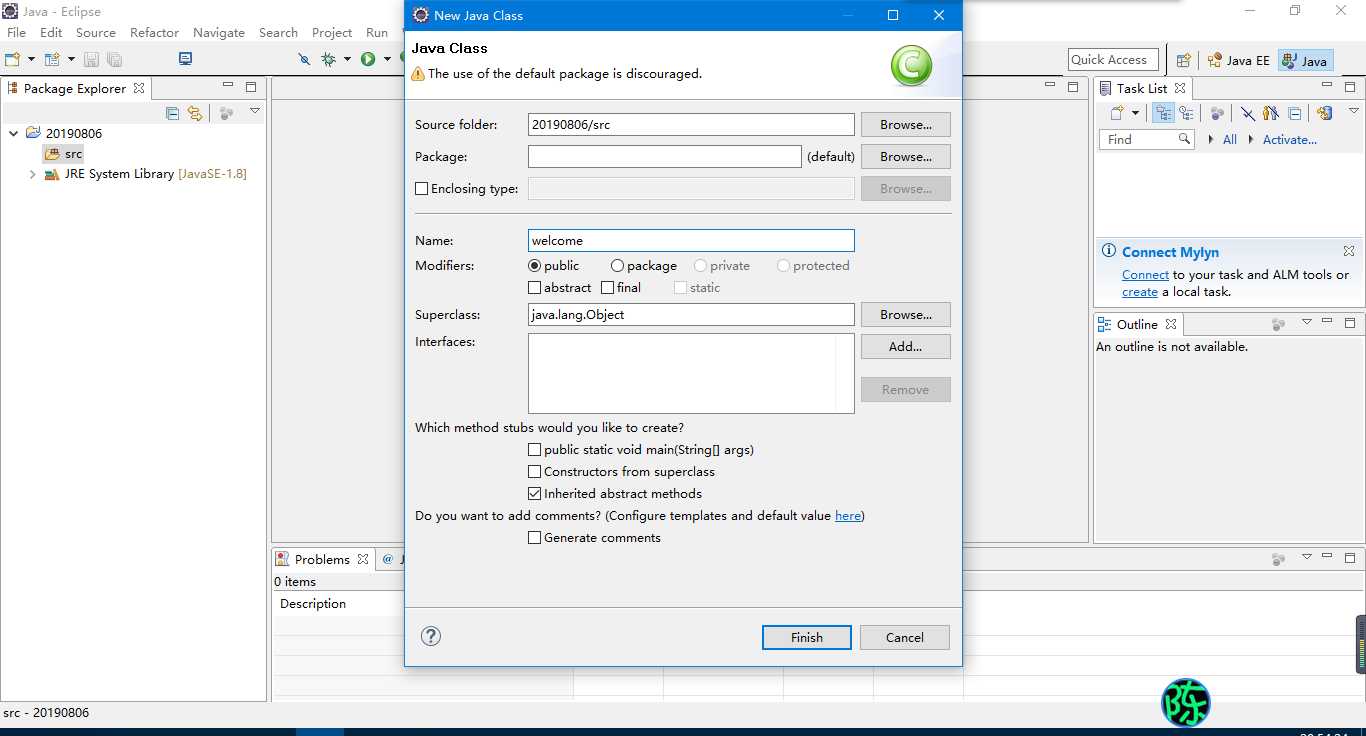Click Add for Interfaces
Screen dimensions: 1366x736
tap(906, 347)
